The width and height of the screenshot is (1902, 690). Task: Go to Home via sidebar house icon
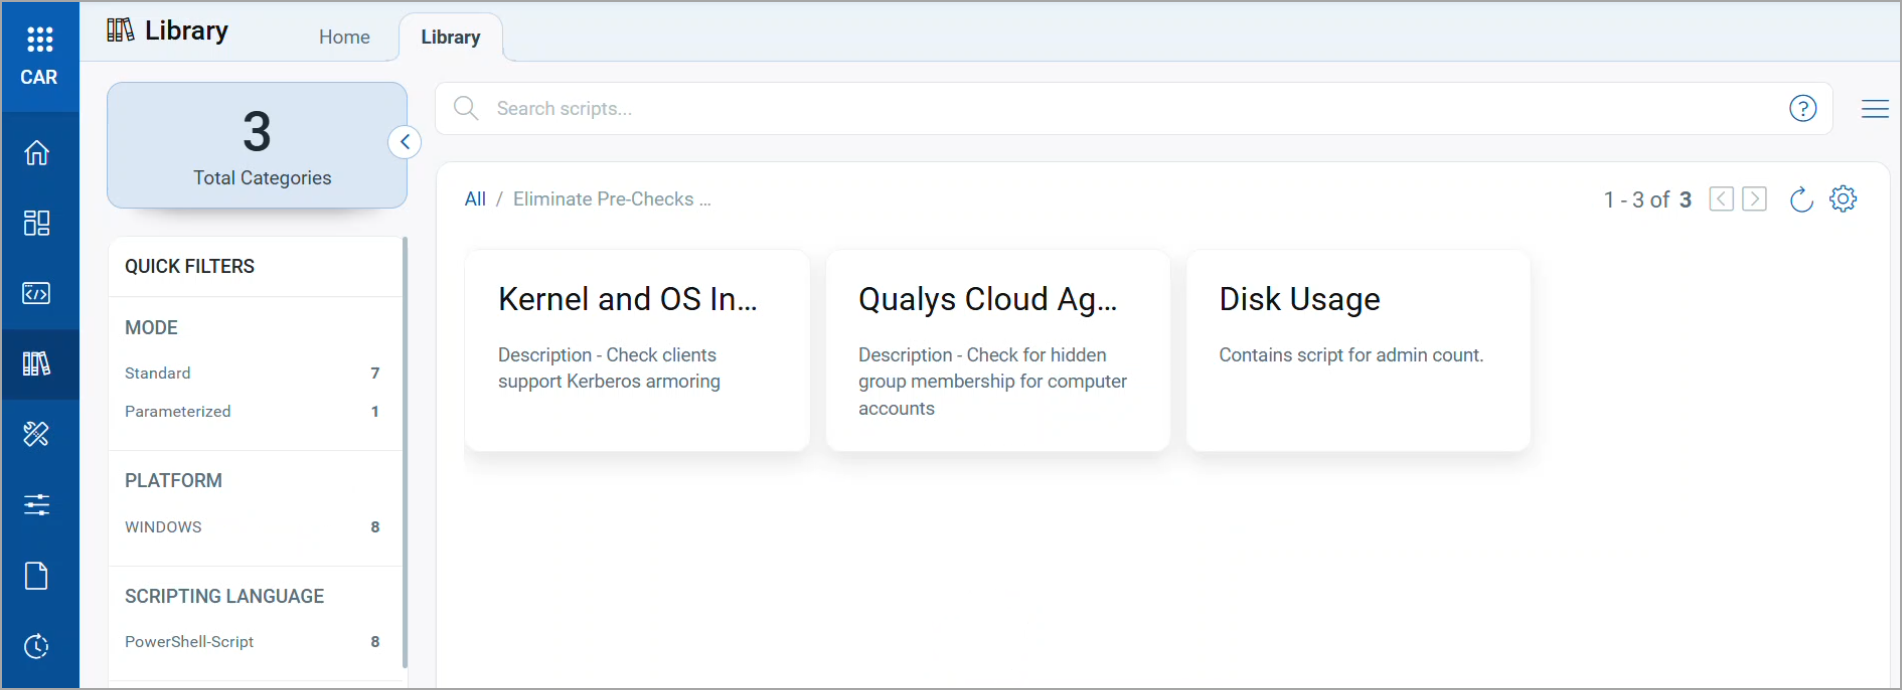click(37, 153)
